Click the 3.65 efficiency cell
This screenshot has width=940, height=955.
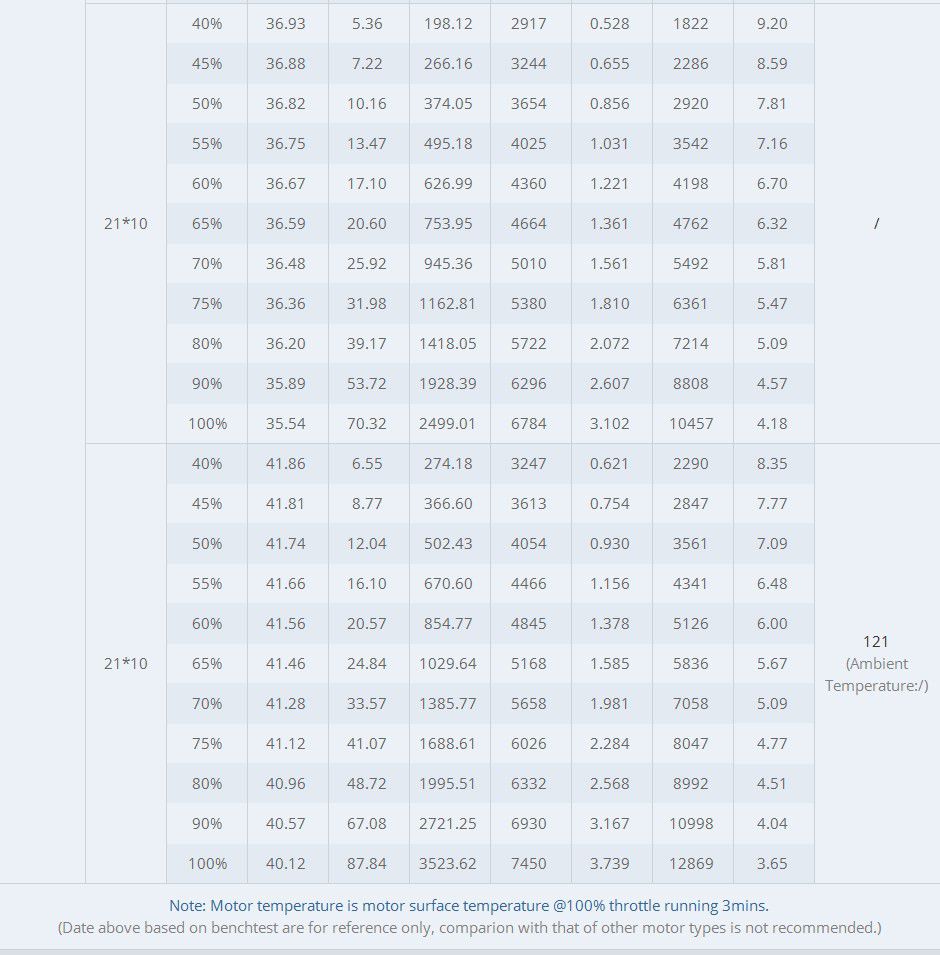(772, 864)
